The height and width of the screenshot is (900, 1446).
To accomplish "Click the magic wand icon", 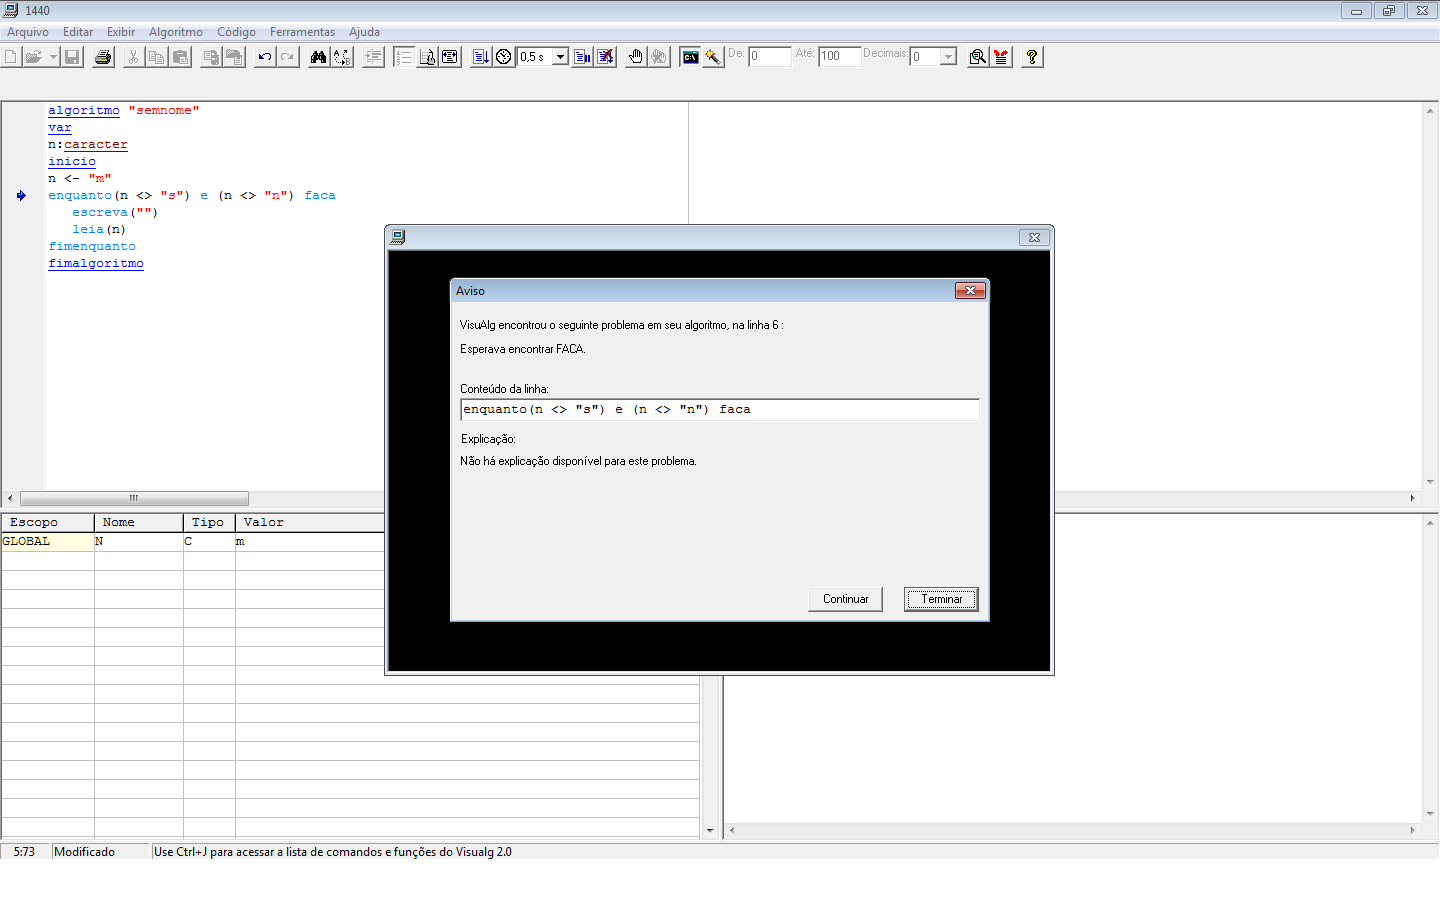I will (x=713, y=57).
